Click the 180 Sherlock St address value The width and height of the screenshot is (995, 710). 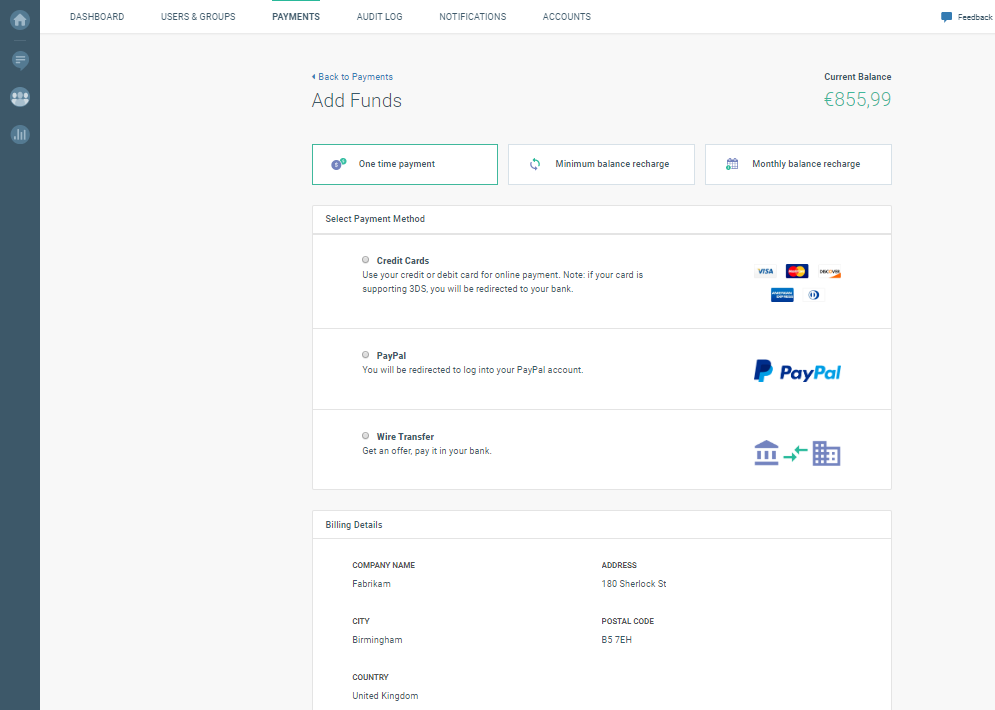coord(634,584)
